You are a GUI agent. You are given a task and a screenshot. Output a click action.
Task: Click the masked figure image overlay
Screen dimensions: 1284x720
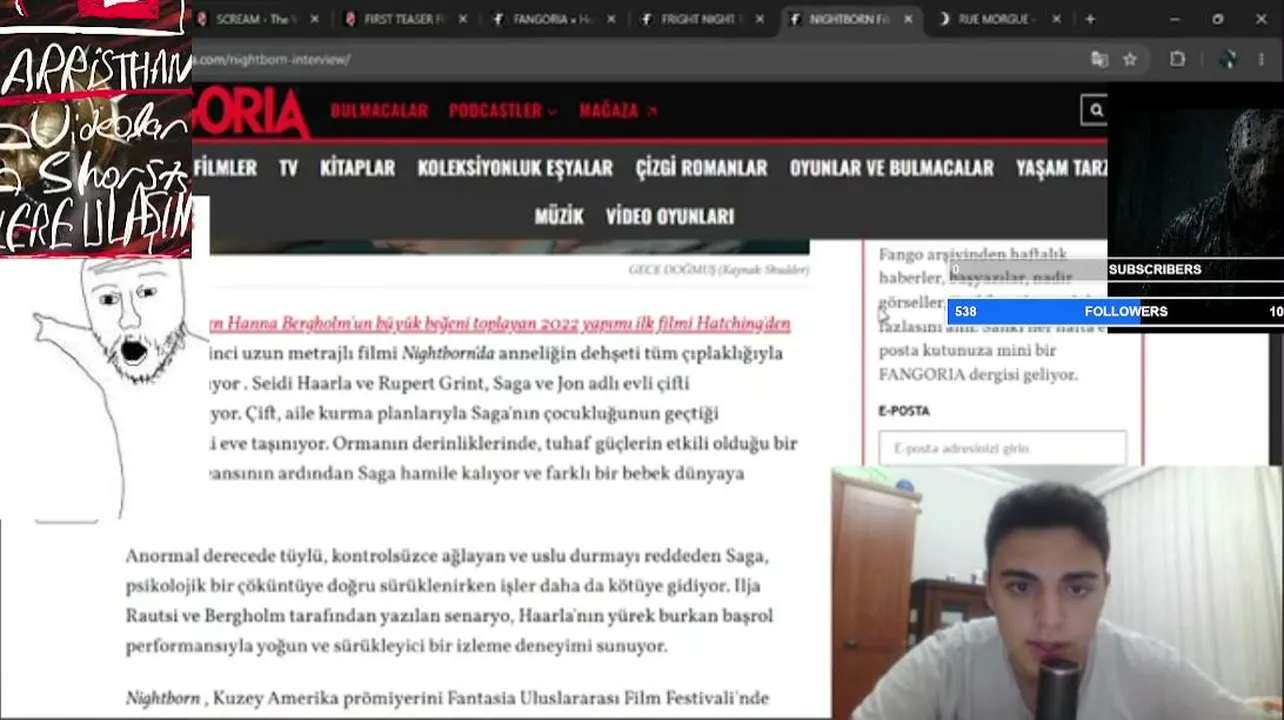point(1196,170)
